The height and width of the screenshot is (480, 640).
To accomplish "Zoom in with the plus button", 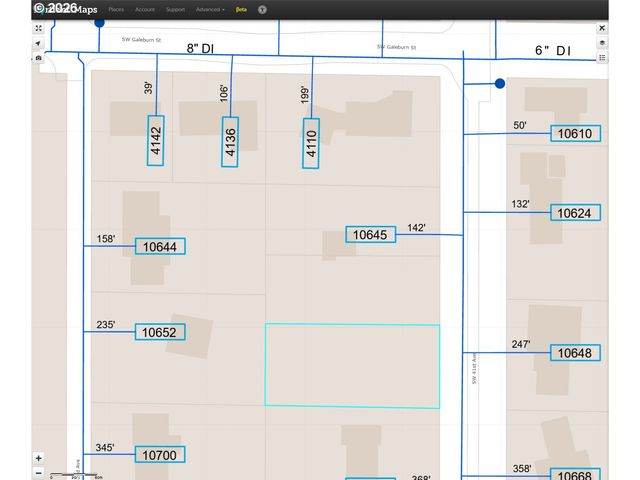I will [x=38, y=458].
